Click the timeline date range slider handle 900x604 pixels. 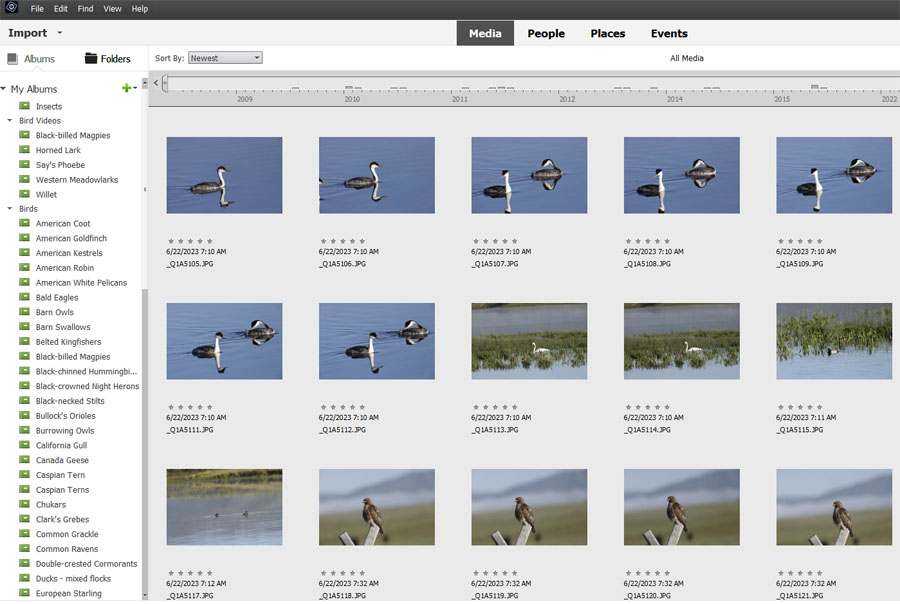(165, 85)
